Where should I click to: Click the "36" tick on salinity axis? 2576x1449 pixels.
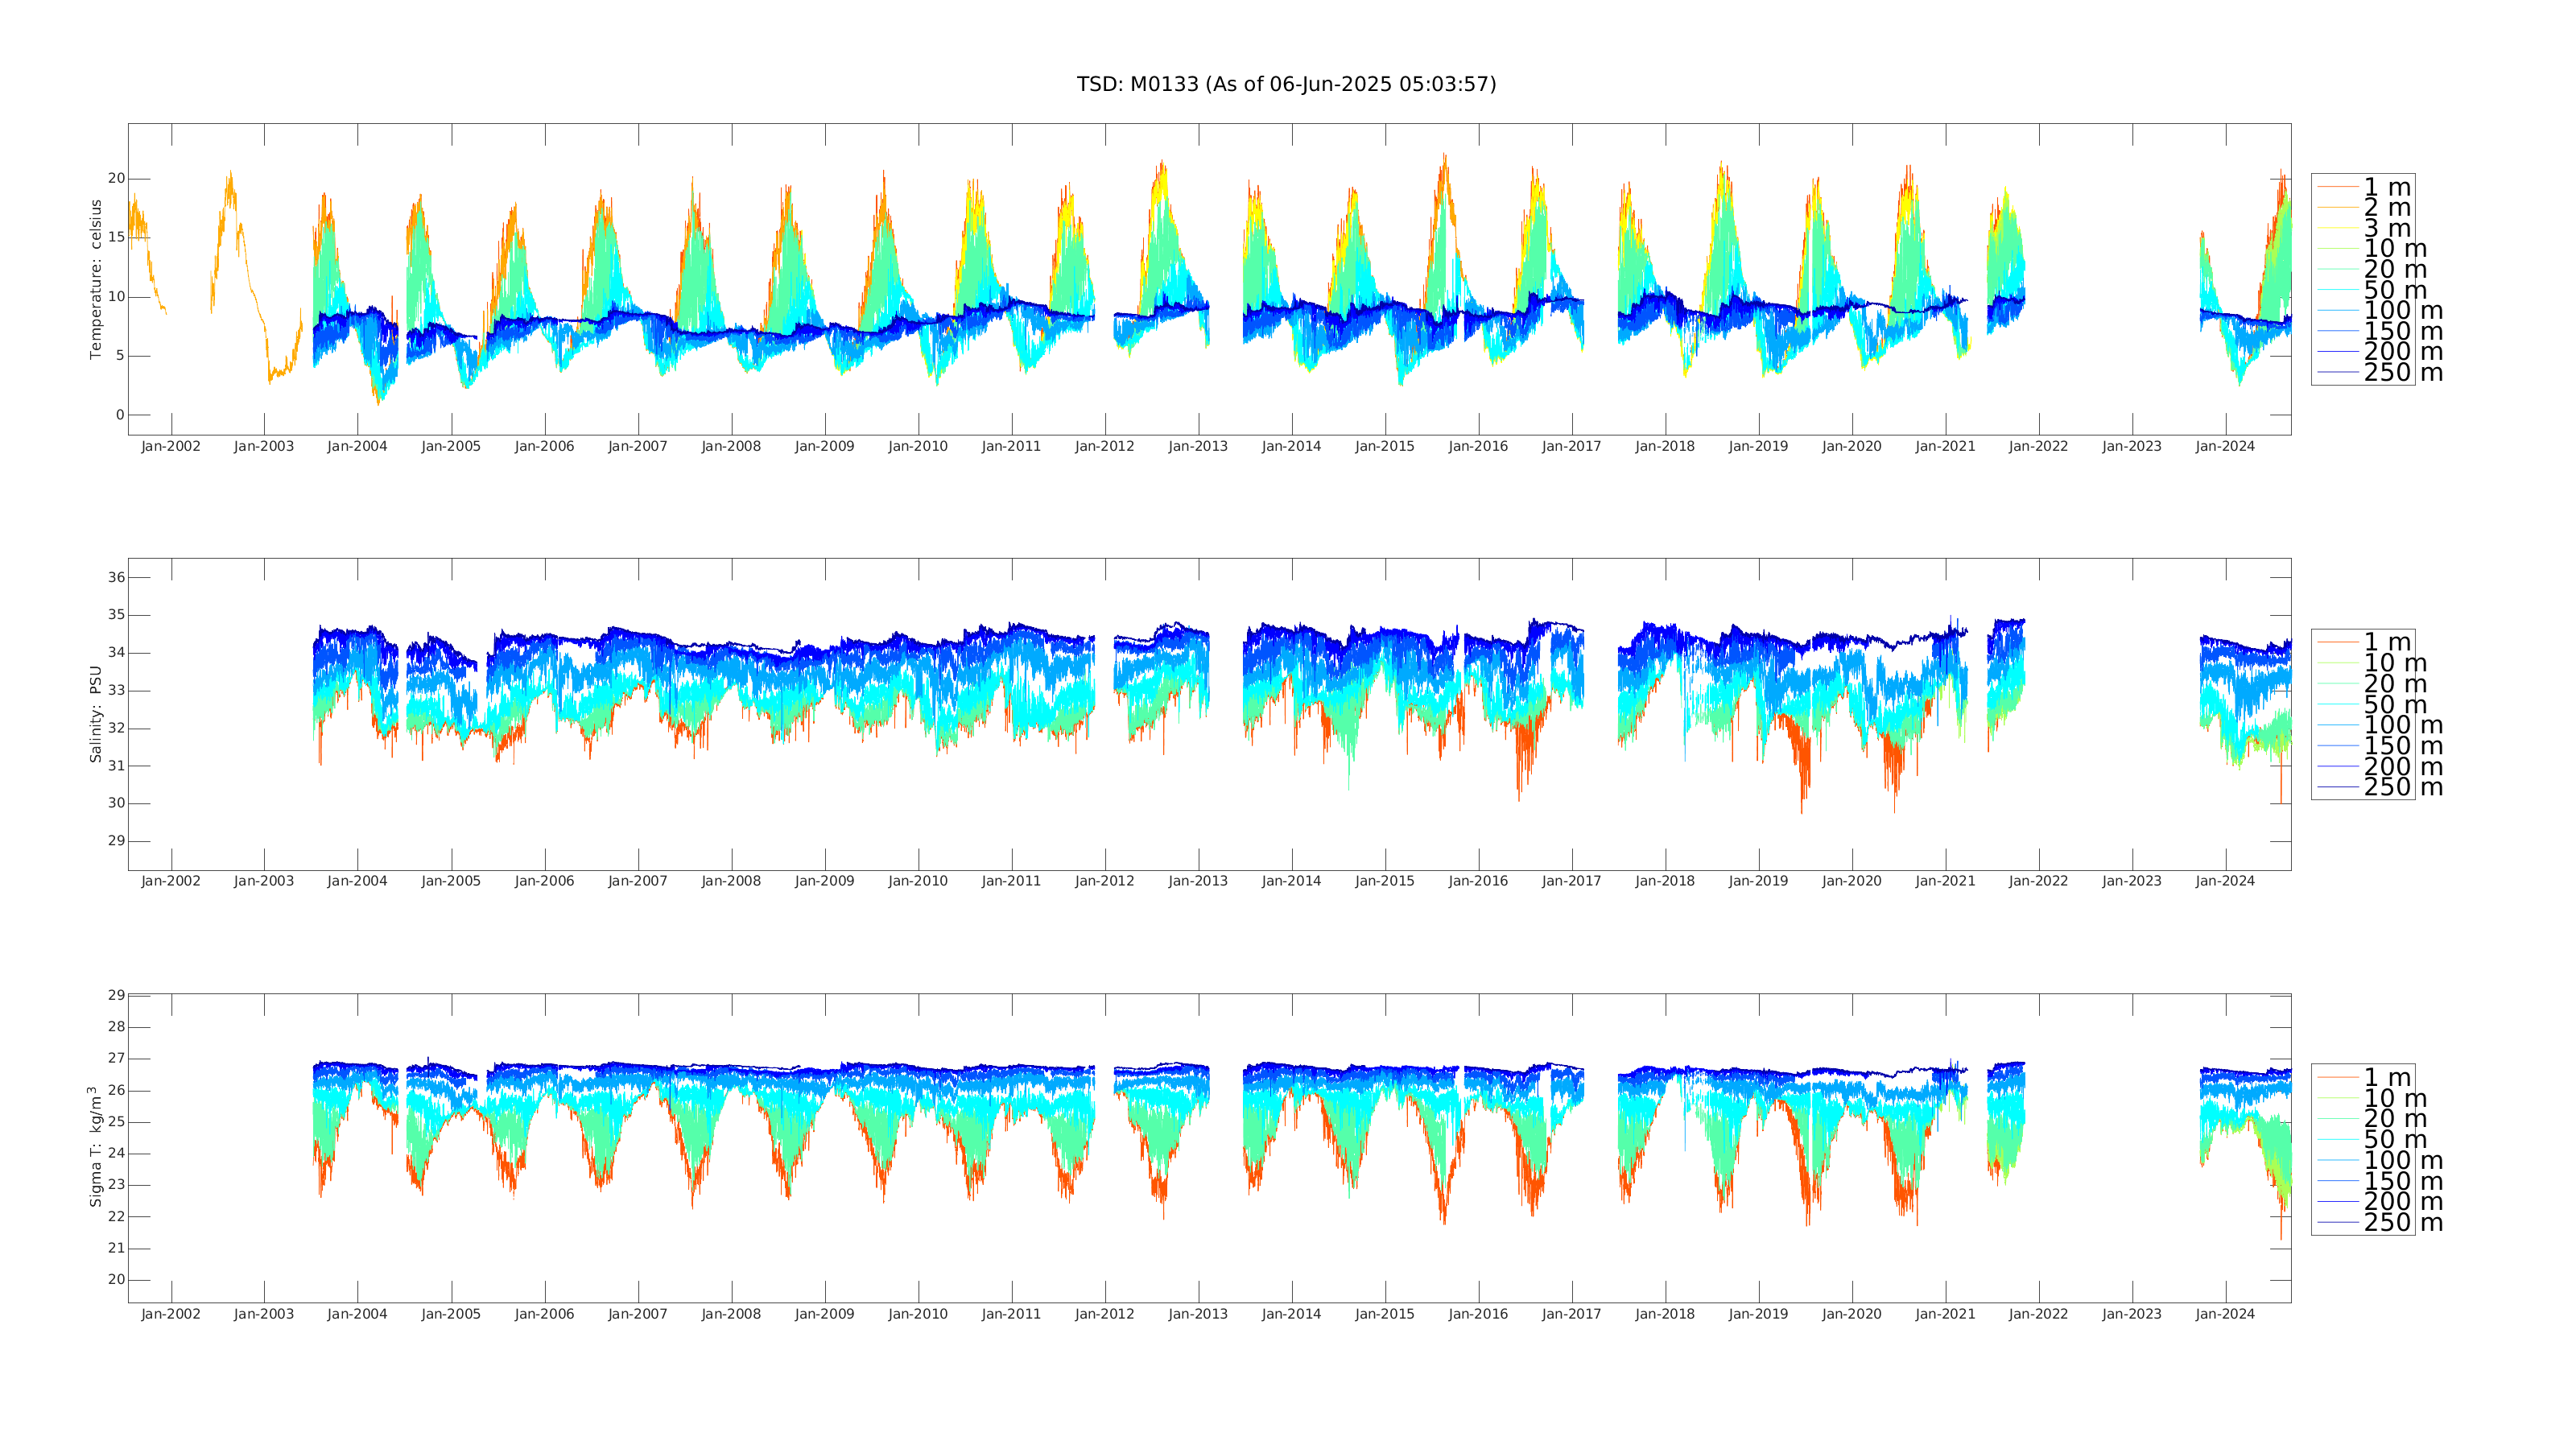(117, 577)
